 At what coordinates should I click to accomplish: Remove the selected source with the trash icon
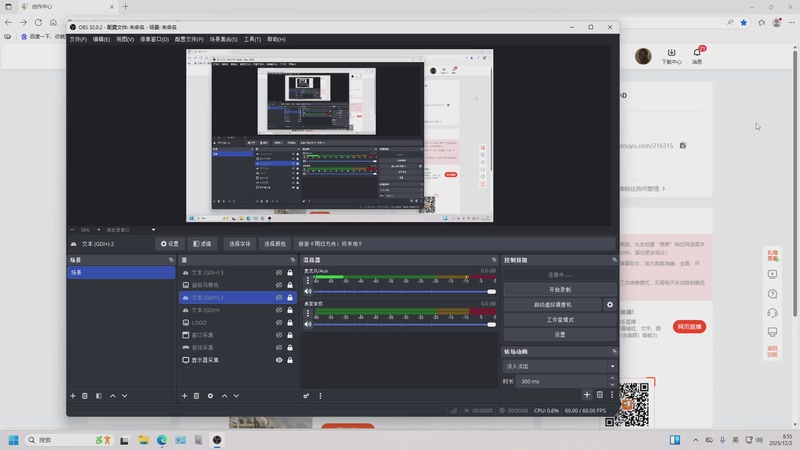[x=196, y=396]
